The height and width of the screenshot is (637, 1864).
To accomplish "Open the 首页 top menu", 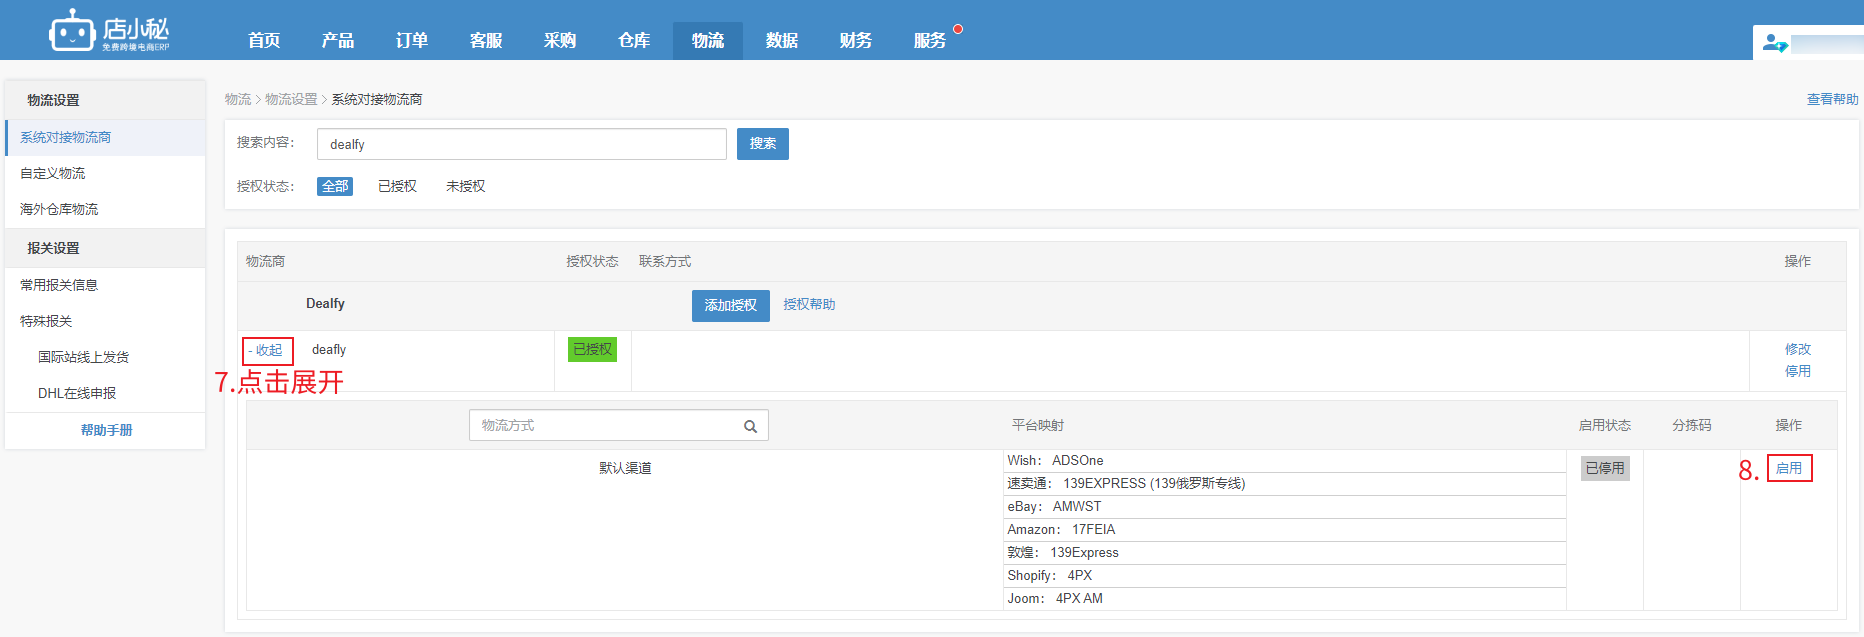I will pyautogui.click(x=264, y=40).
